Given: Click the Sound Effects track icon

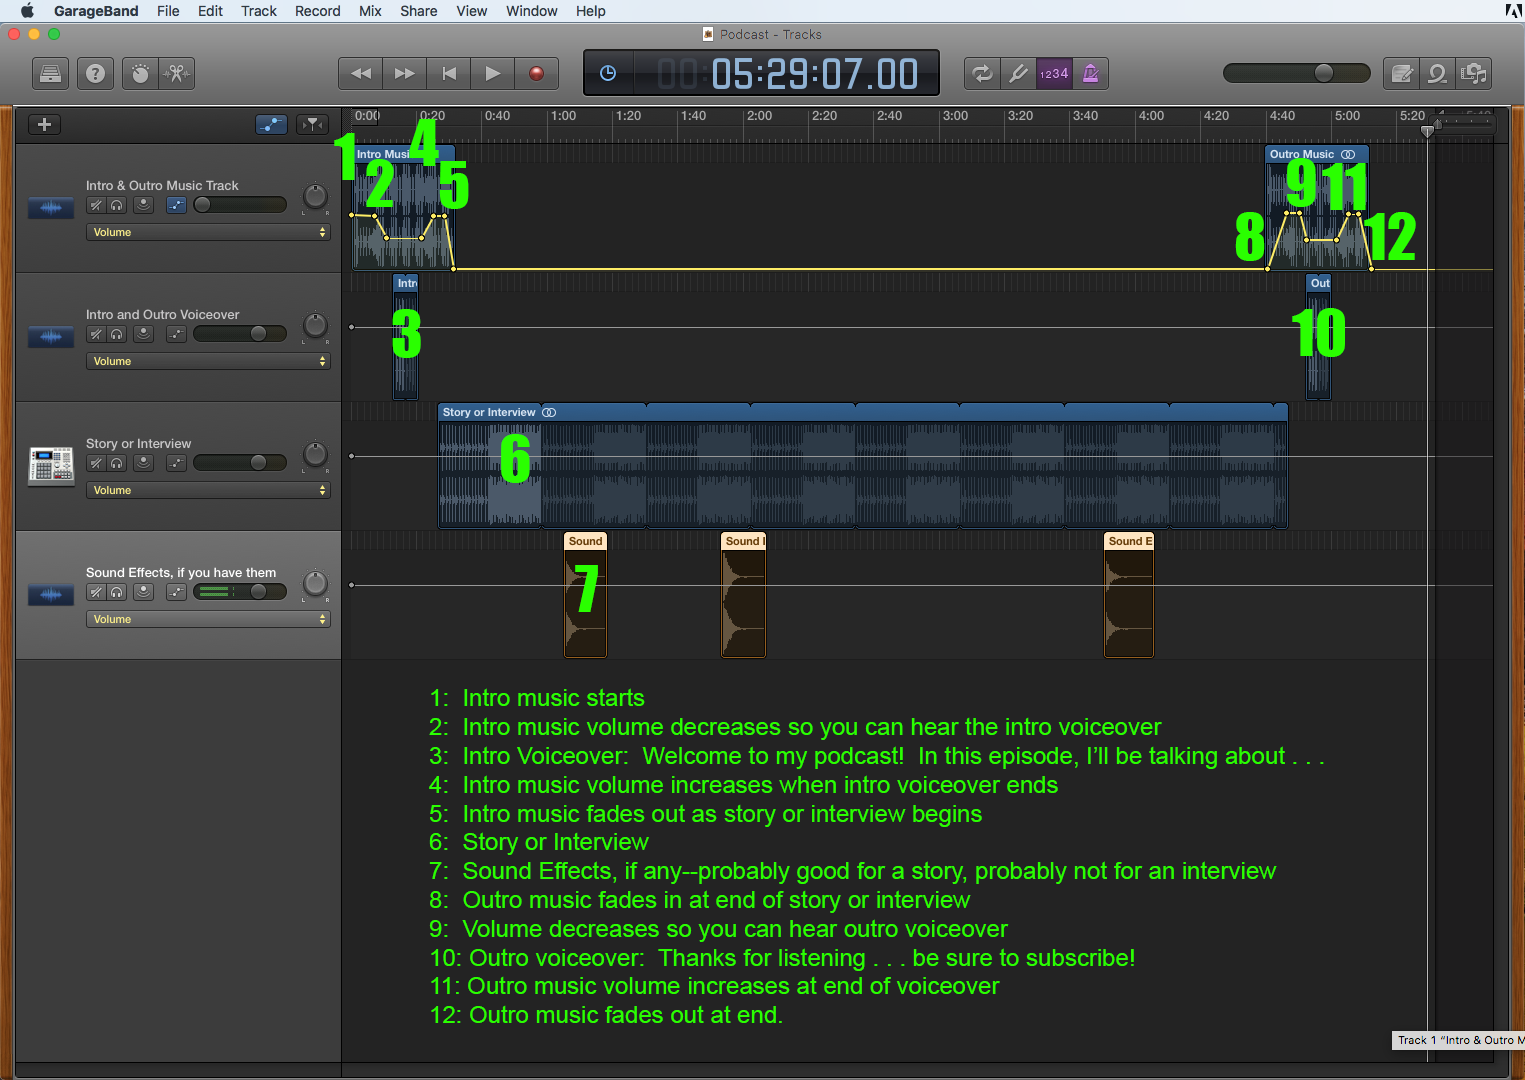Looking at the screenshot, I should pos(51,595).
